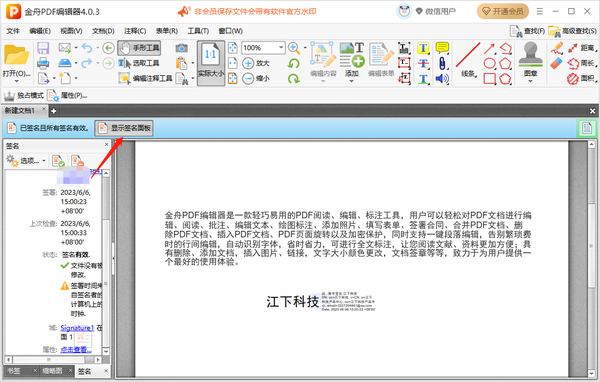Open the email dropdown arrow

pyautogui.click(x=76, y=48)
